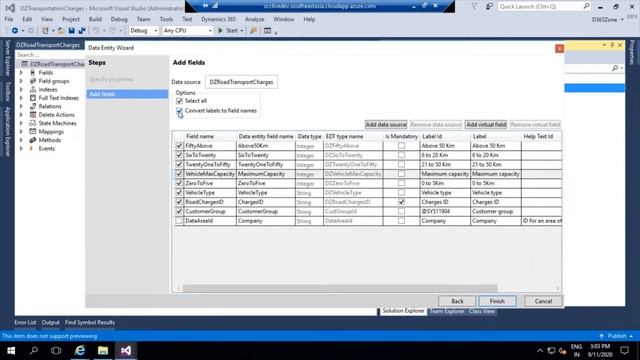640x360 pixels.
Task: Open the Build menu
Action: click(x=95, y=19)
